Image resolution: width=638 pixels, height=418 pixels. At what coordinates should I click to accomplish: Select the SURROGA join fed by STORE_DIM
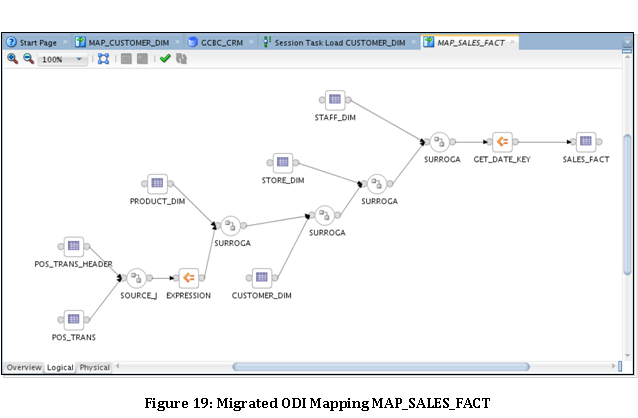tap(377, 184)
